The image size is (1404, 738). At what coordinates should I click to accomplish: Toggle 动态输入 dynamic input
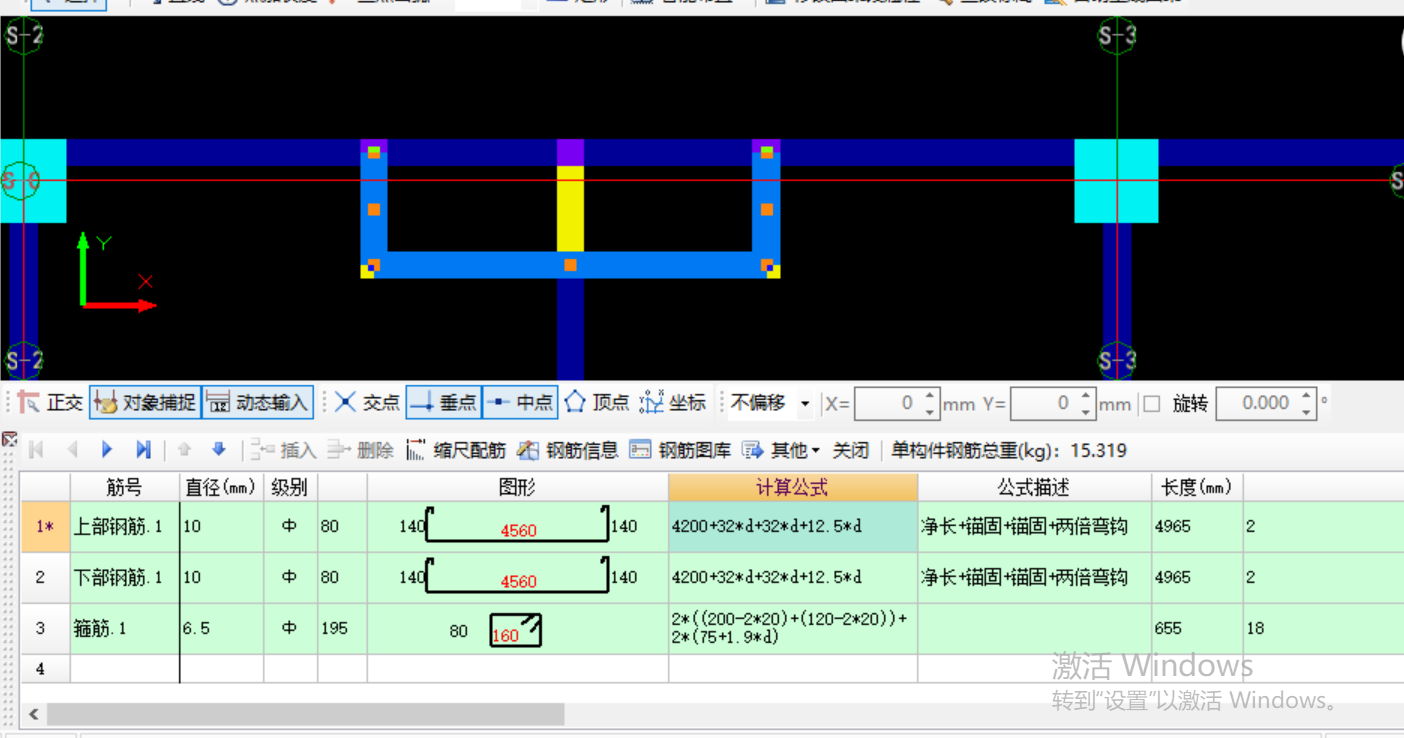click(x=258, y=403)
